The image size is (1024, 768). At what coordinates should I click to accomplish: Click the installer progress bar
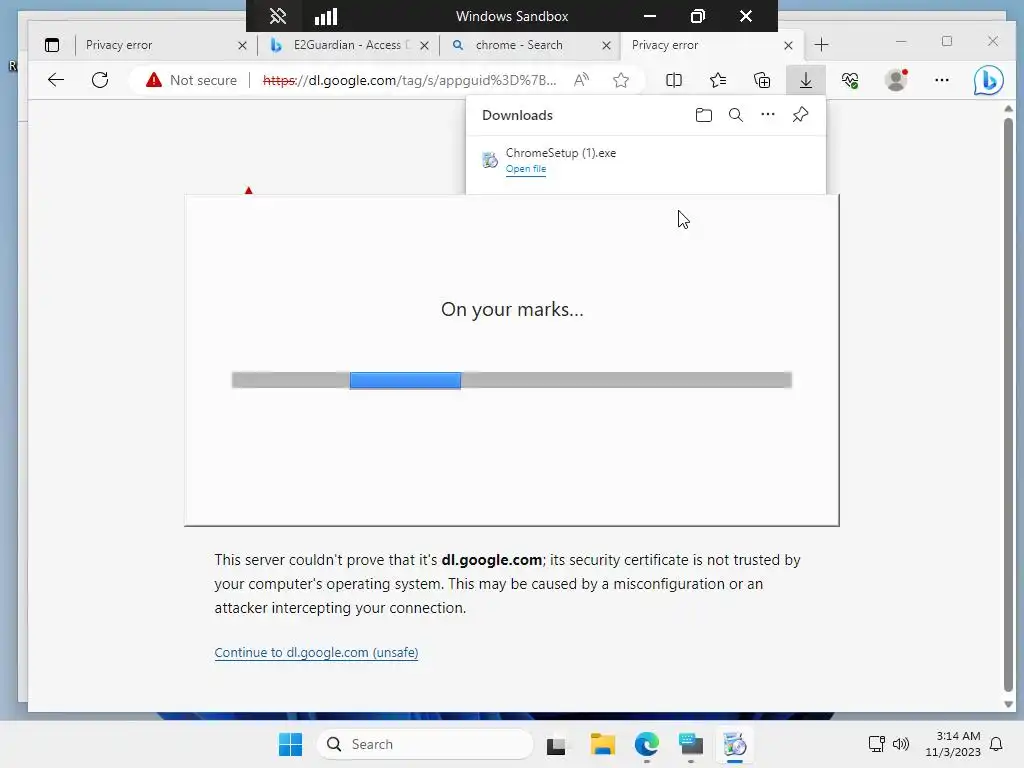tap(512, 380)
